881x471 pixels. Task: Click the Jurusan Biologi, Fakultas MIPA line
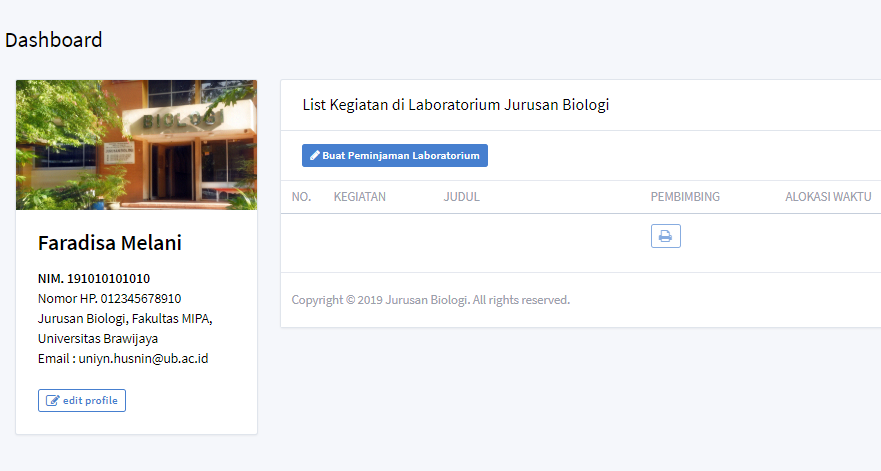125,318
